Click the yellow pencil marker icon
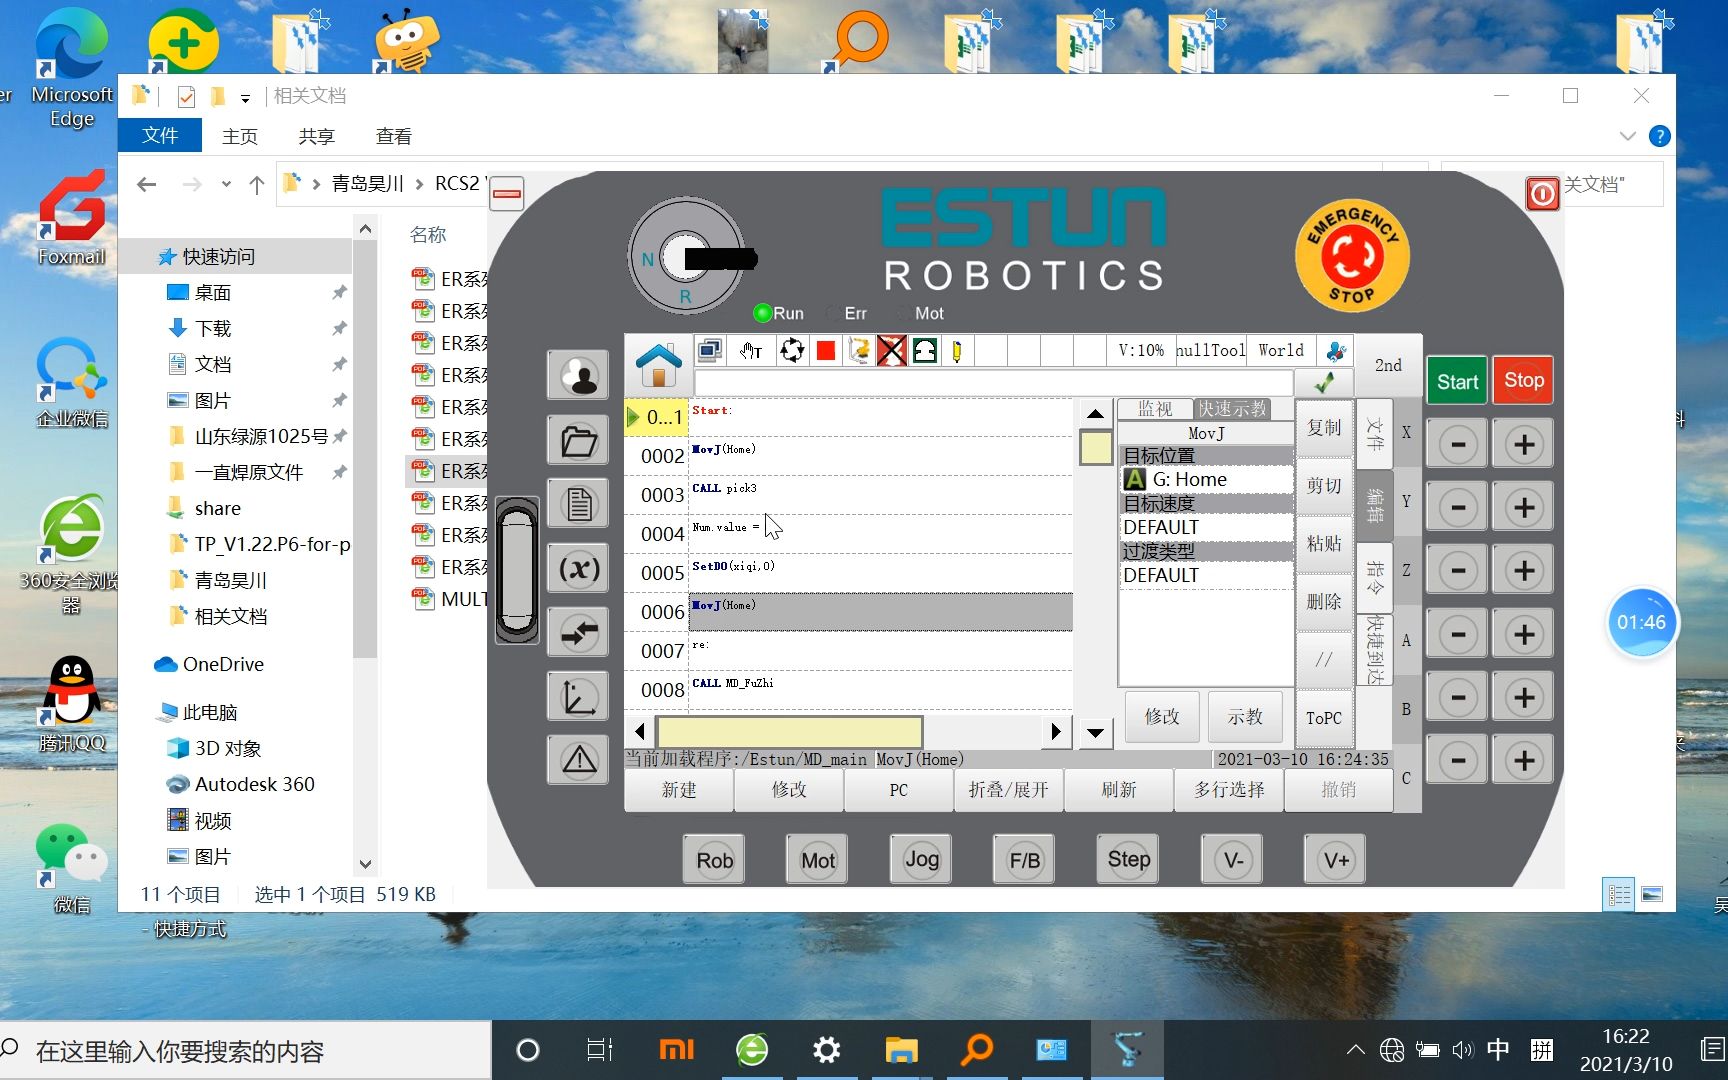This screenshot has width=1728, height=1080. point(957,350)
